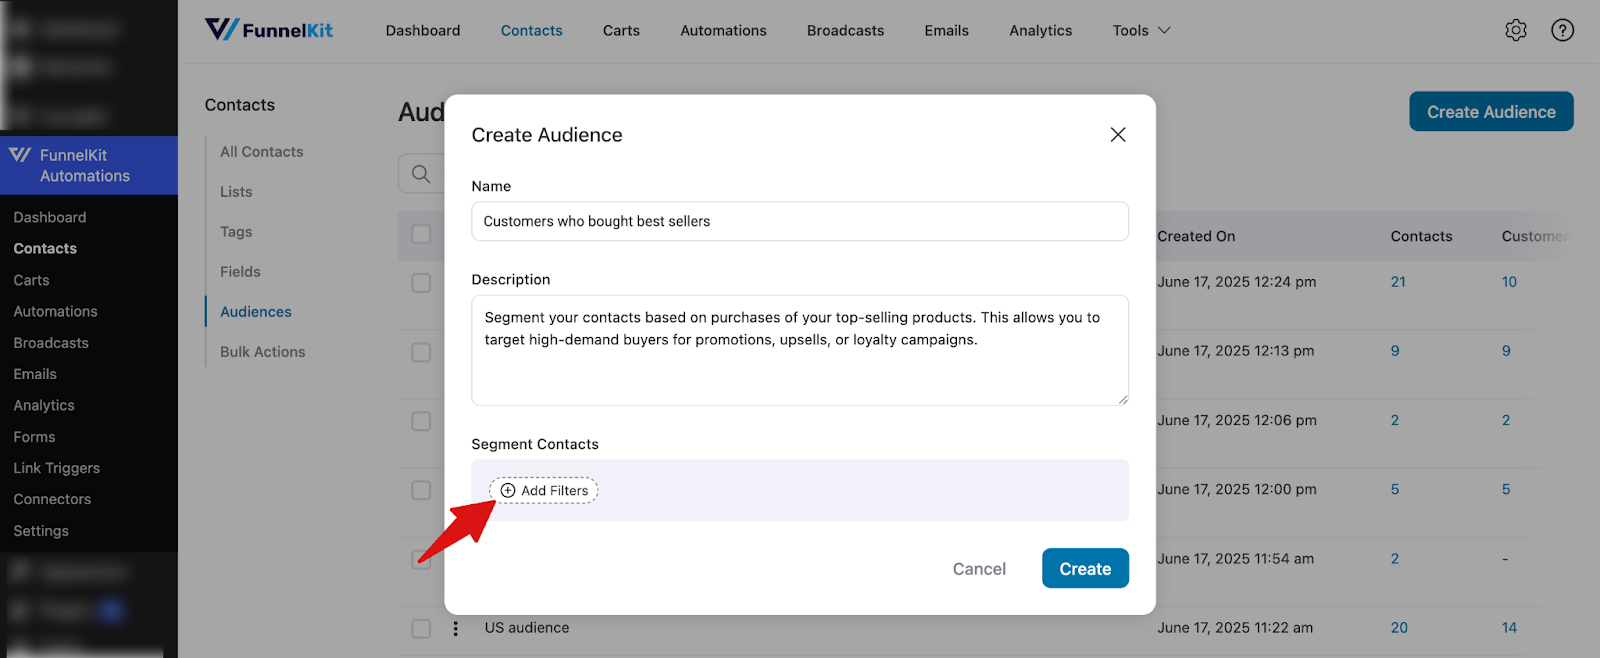Open Fields in contacts submenu

click(x=240, y=271)
